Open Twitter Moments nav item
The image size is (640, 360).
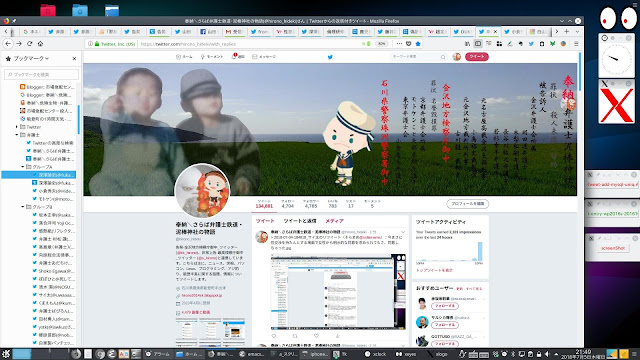pos(212,57)
